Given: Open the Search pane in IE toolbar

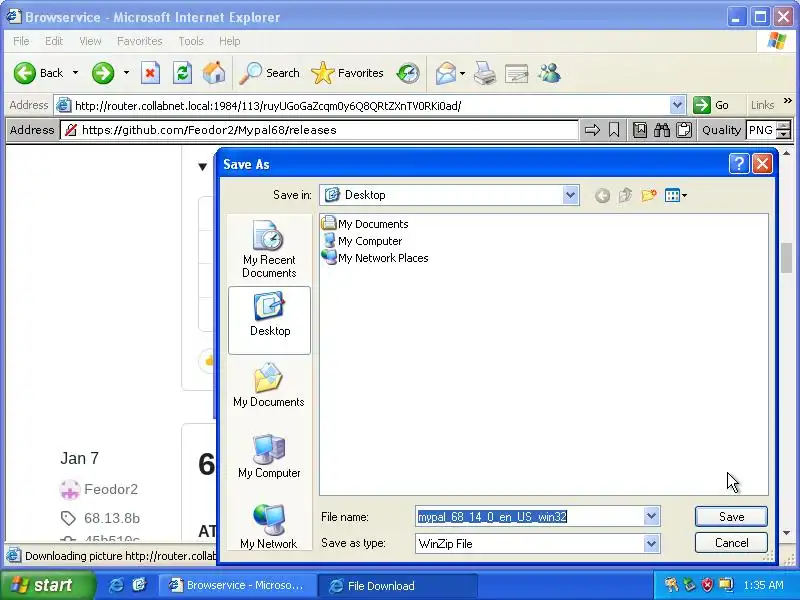Looking at the screenshot, I should [x=270, y=73].
